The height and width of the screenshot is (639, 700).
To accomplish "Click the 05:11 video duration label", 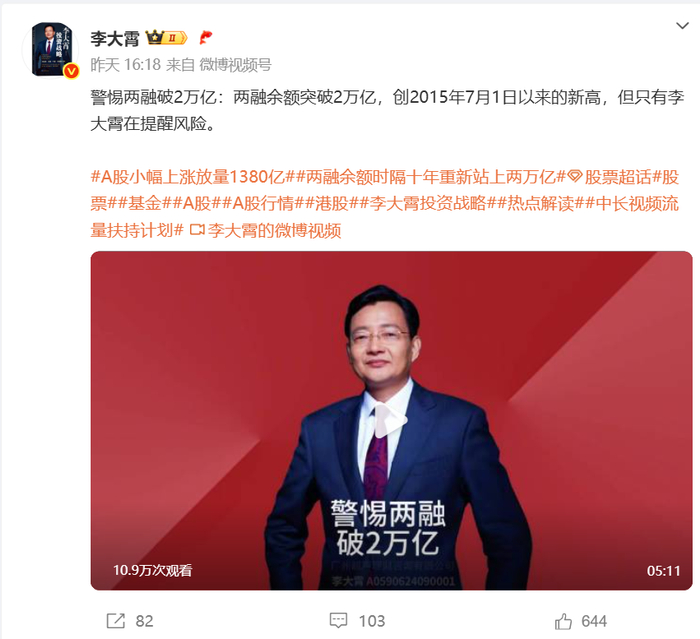I will [663, 570].
